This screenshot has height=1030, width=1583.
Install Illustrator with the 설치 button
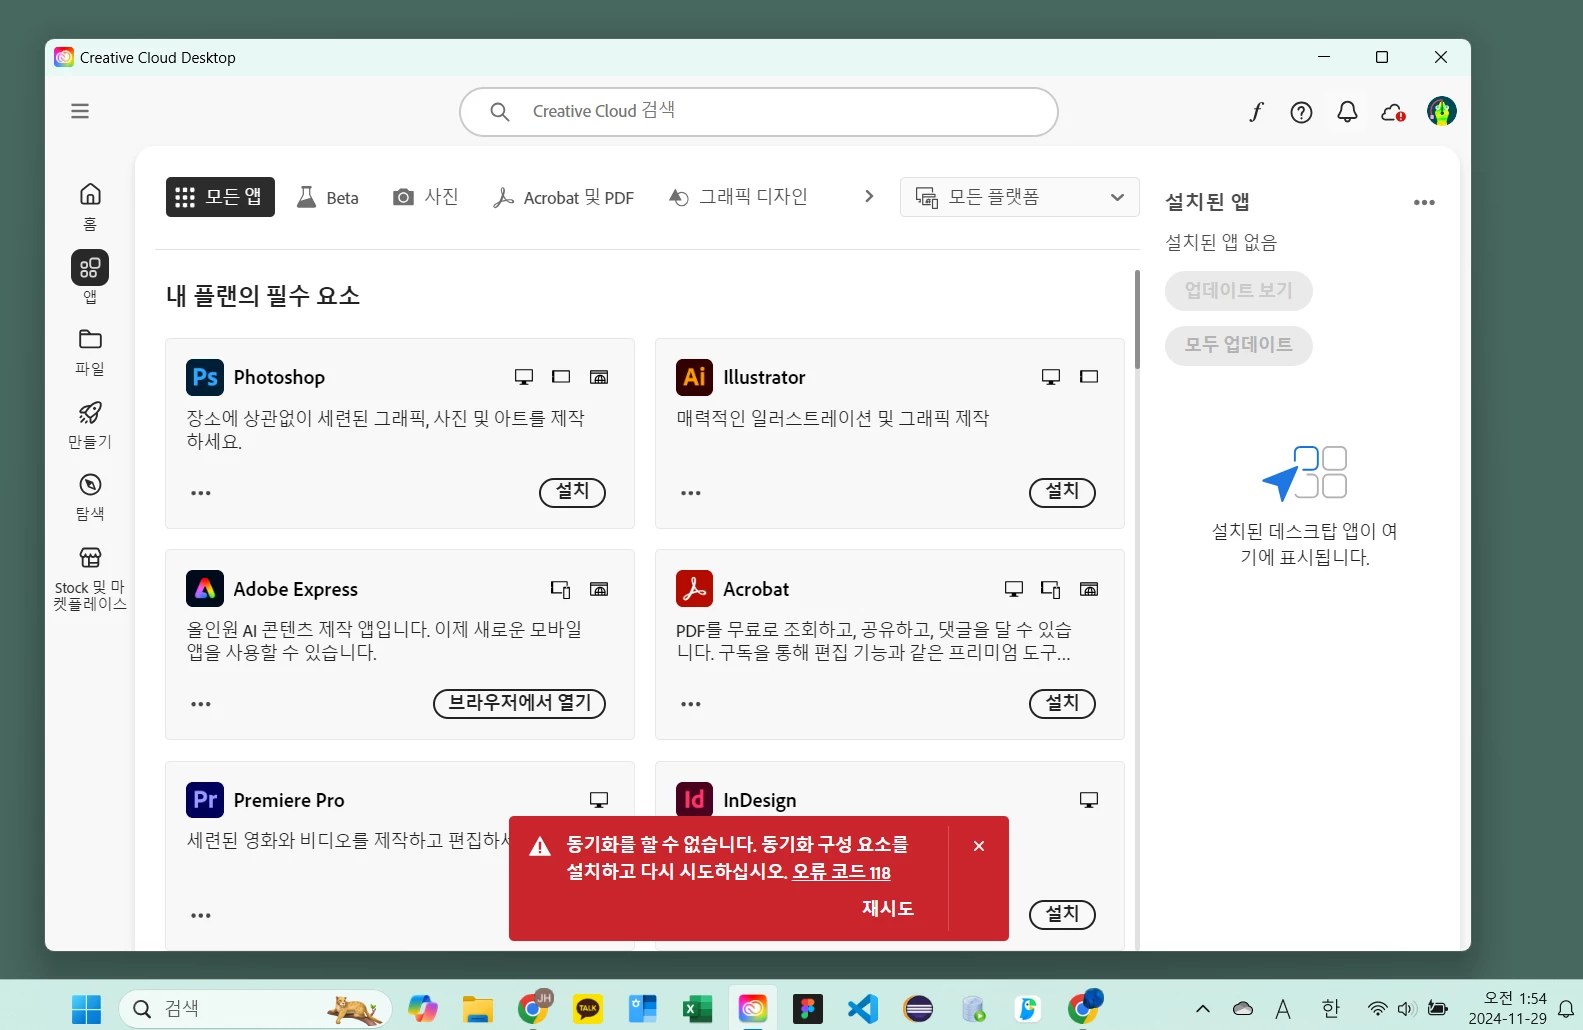click(1062, 492)
